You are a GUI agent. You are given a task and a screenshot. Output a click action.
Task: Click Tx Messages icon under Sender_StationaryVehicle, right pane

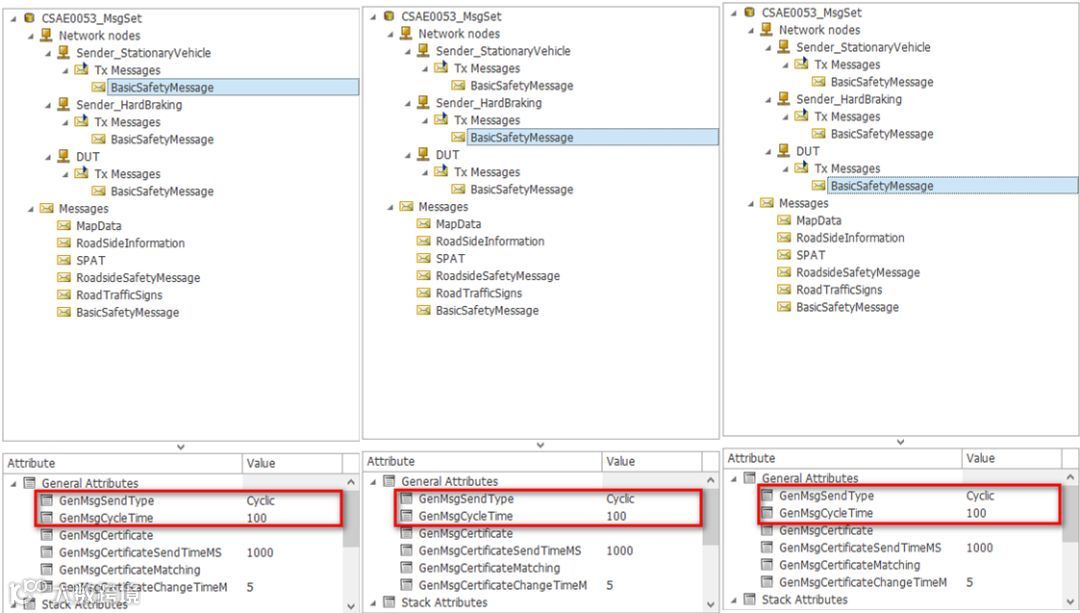801,63
